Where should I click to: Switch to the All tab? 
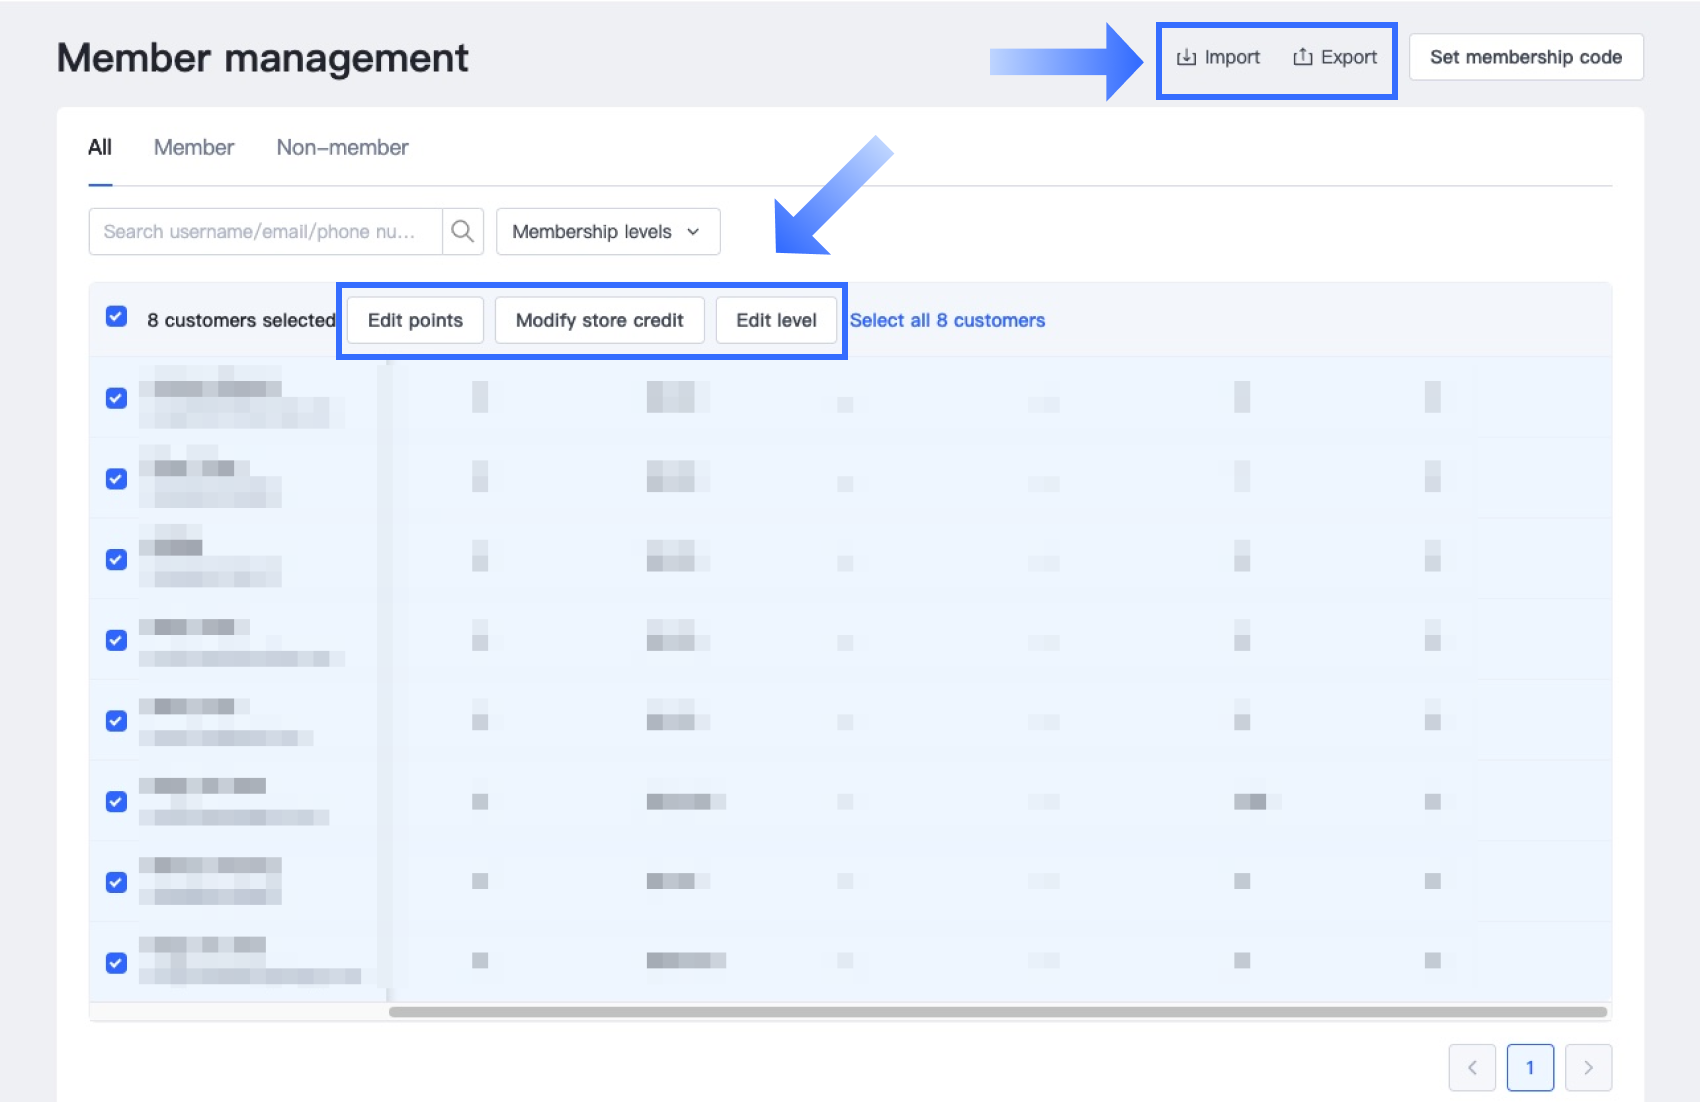click(100, 147)
